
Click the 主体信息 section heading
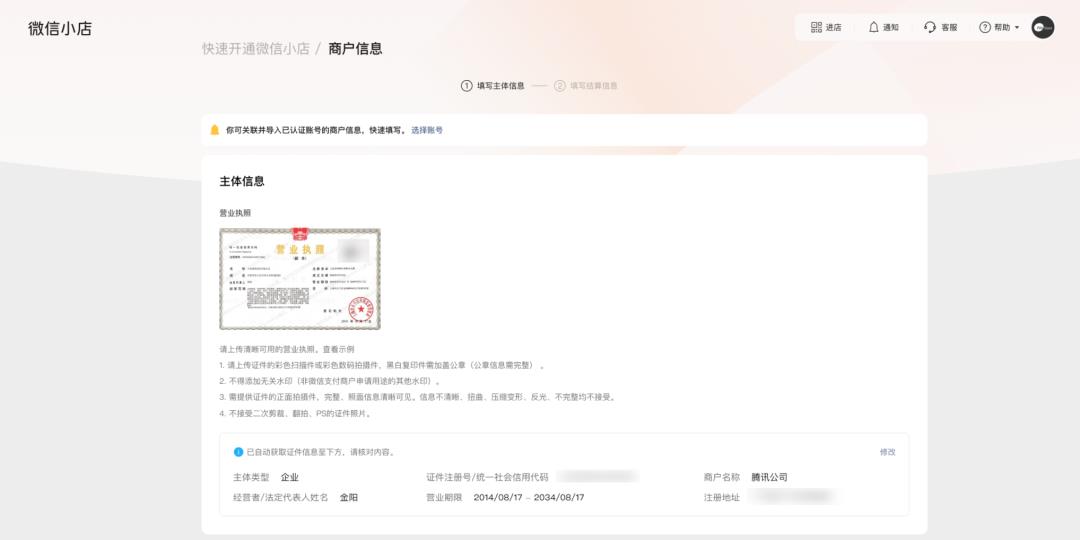coord(242,182)
